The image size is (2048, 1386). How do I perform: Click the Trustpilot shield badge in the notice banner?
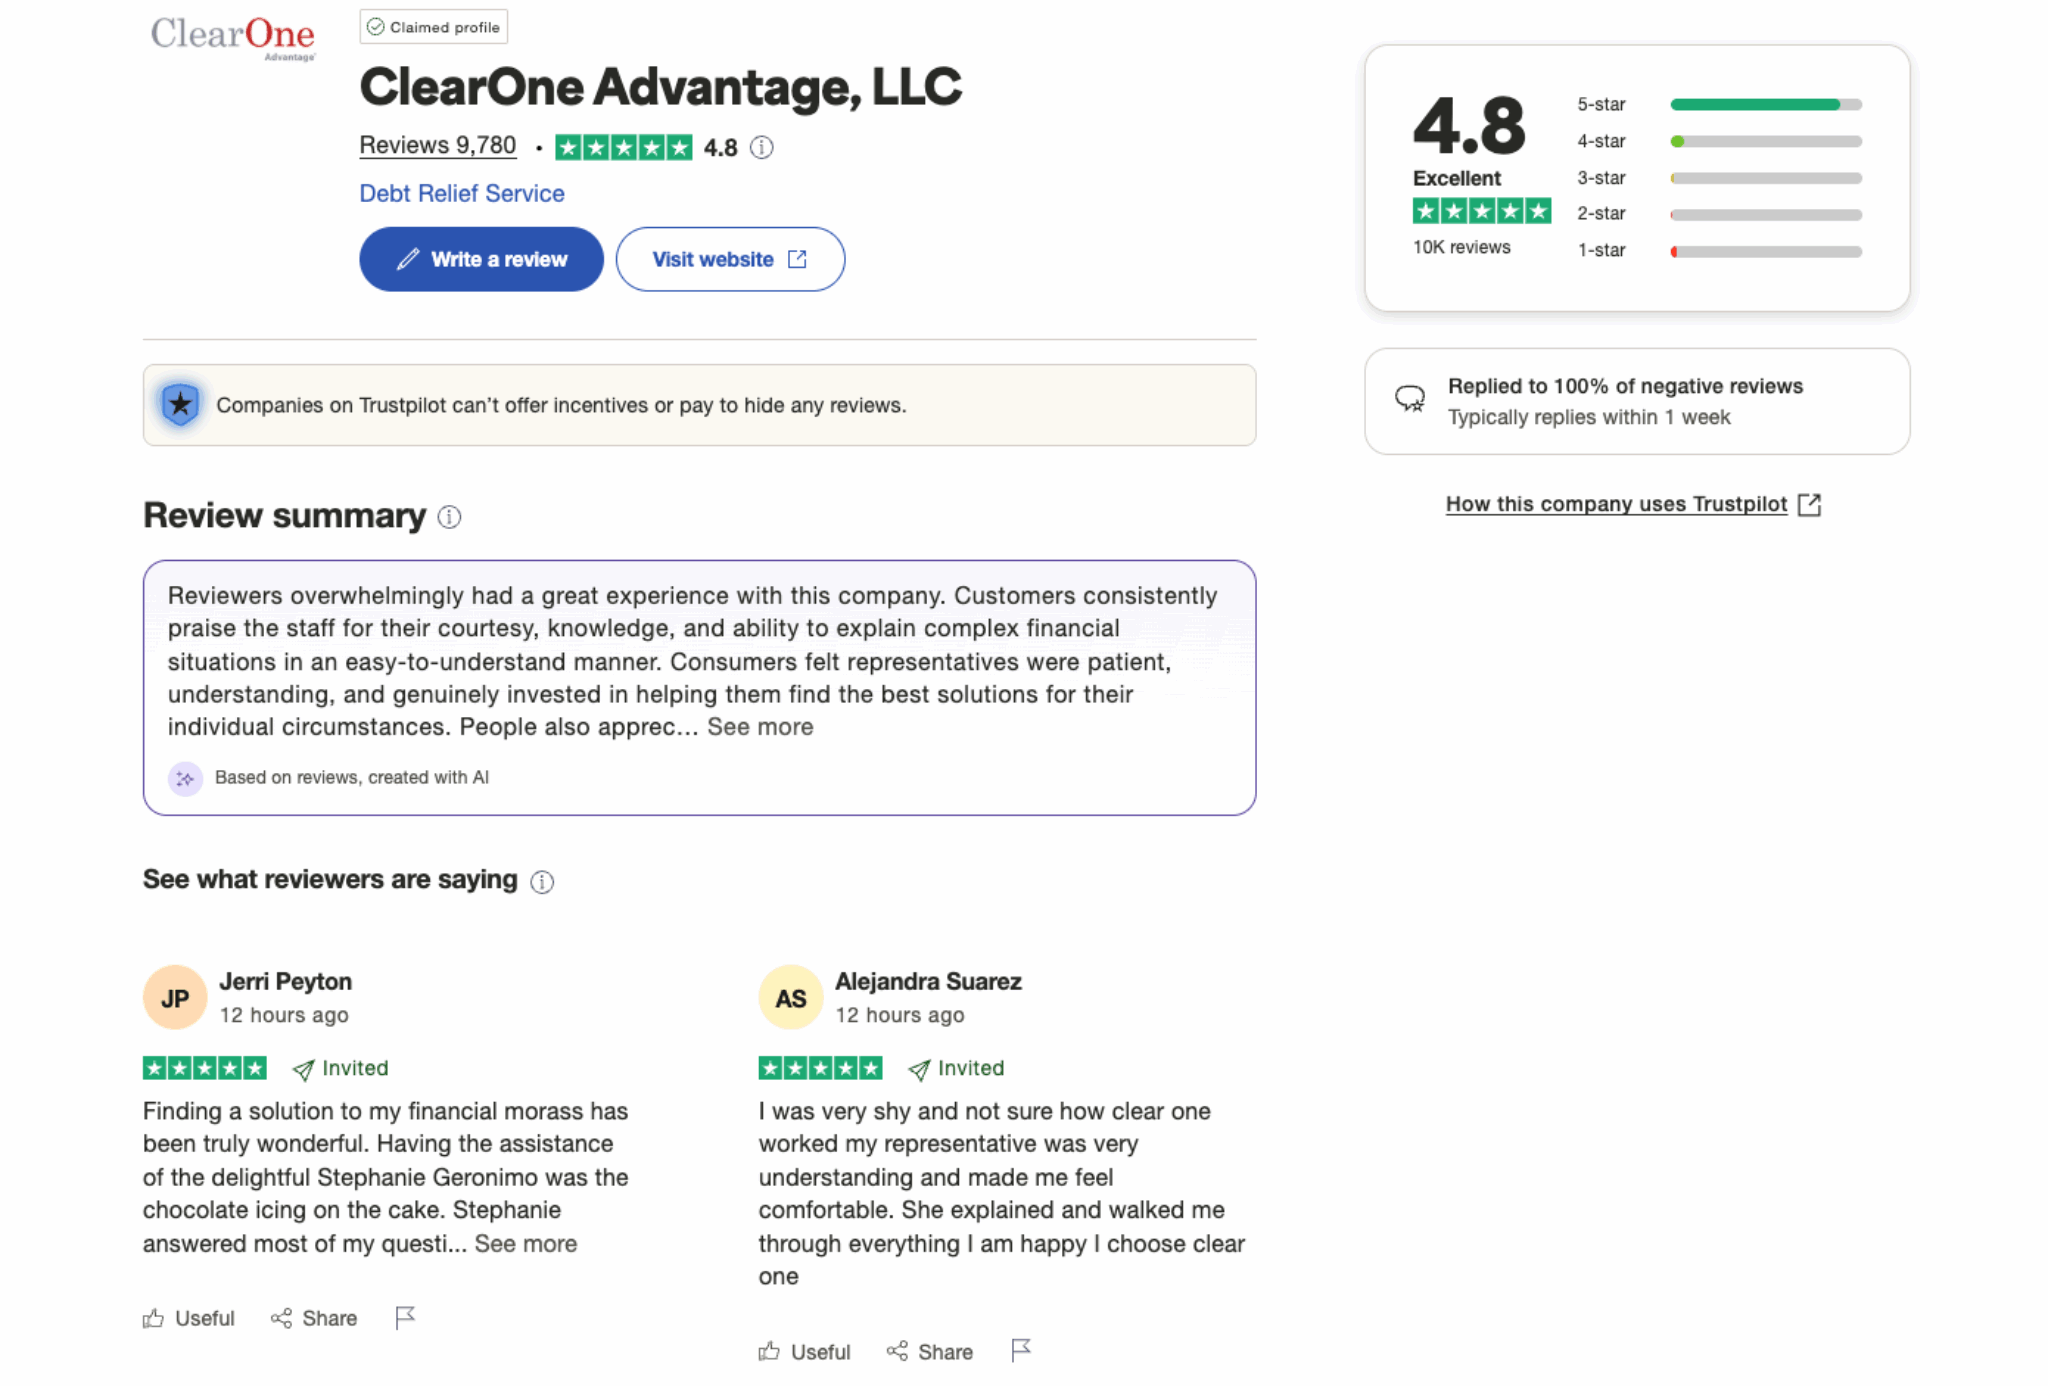point(180,405)
